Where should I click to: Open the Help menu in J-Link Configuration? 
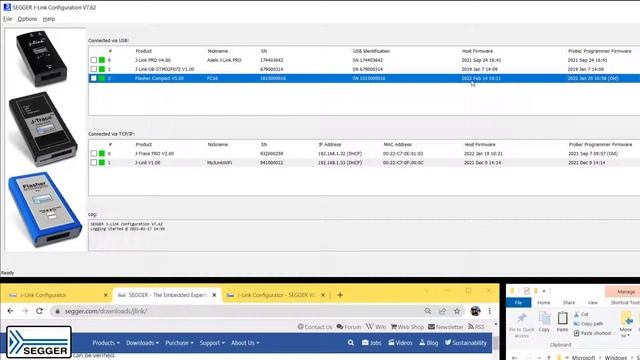(x=49, y=19)
